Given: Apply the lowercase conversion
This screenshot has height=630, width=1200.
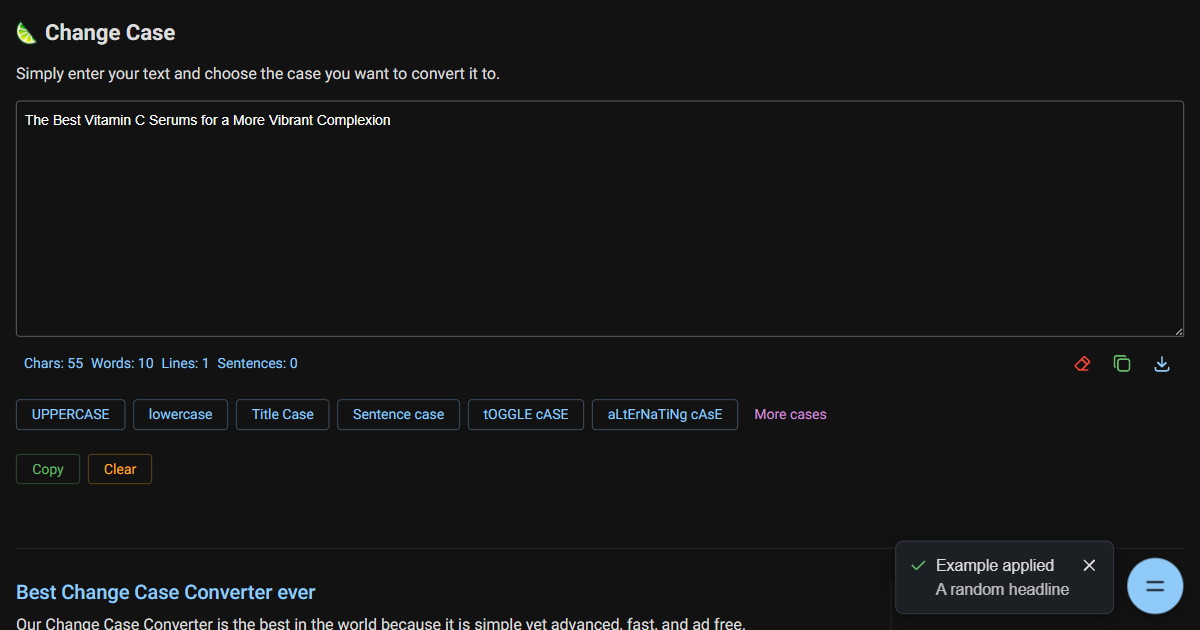Looking at the screenshot, I should 180,415.
